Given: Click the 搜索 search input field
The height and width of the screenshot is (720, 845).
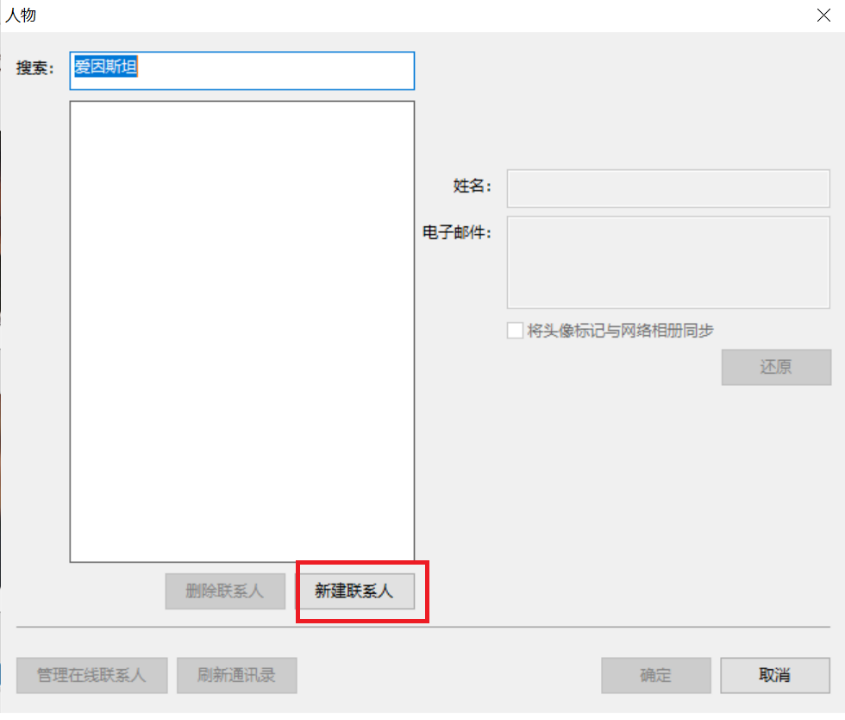Looking at the screenshot, I should pos(242,71).
